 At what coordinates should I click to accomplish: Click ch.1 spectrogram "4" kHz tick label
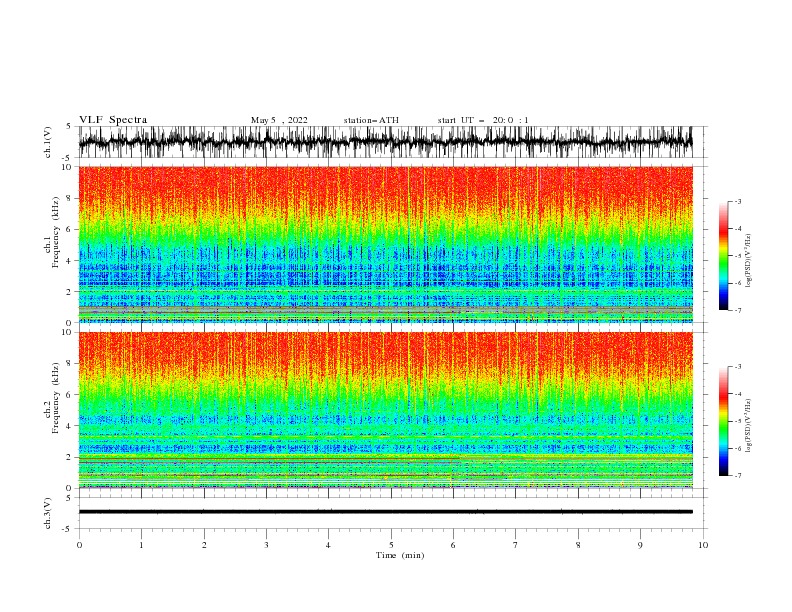point(69,261)
